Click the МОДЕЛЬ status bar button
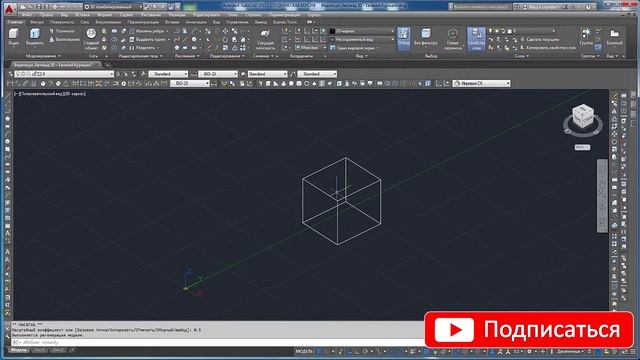This screenshot has width=640, height=360. [x=304, y=351]
